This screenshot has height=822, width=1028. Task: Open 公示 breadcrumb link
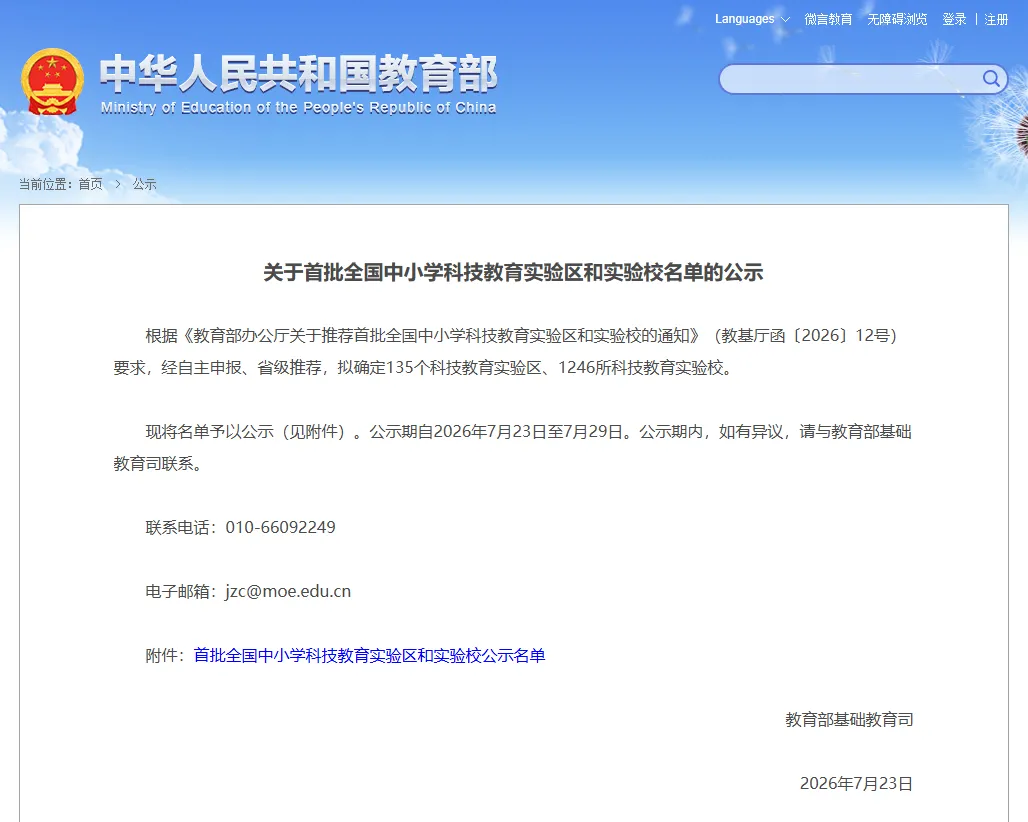[144, 184]
